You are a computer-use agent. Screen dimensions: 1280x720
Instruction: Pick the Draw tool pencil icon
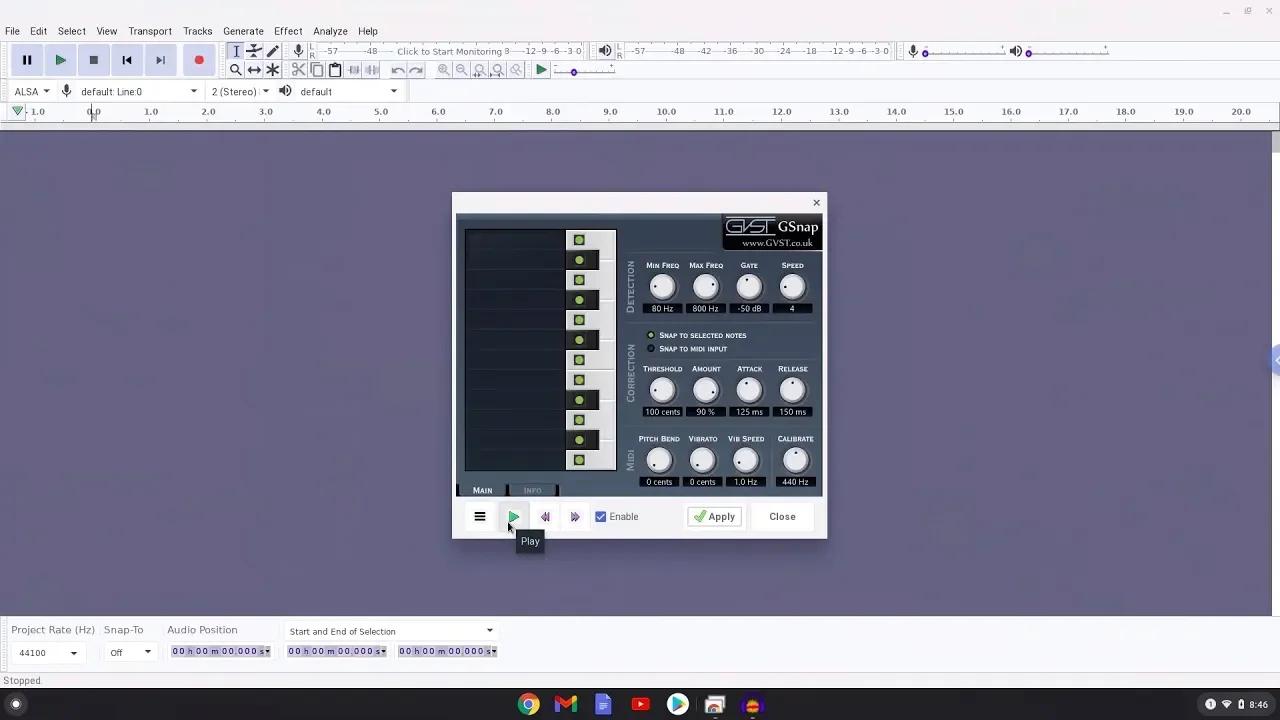click(272, 51)
